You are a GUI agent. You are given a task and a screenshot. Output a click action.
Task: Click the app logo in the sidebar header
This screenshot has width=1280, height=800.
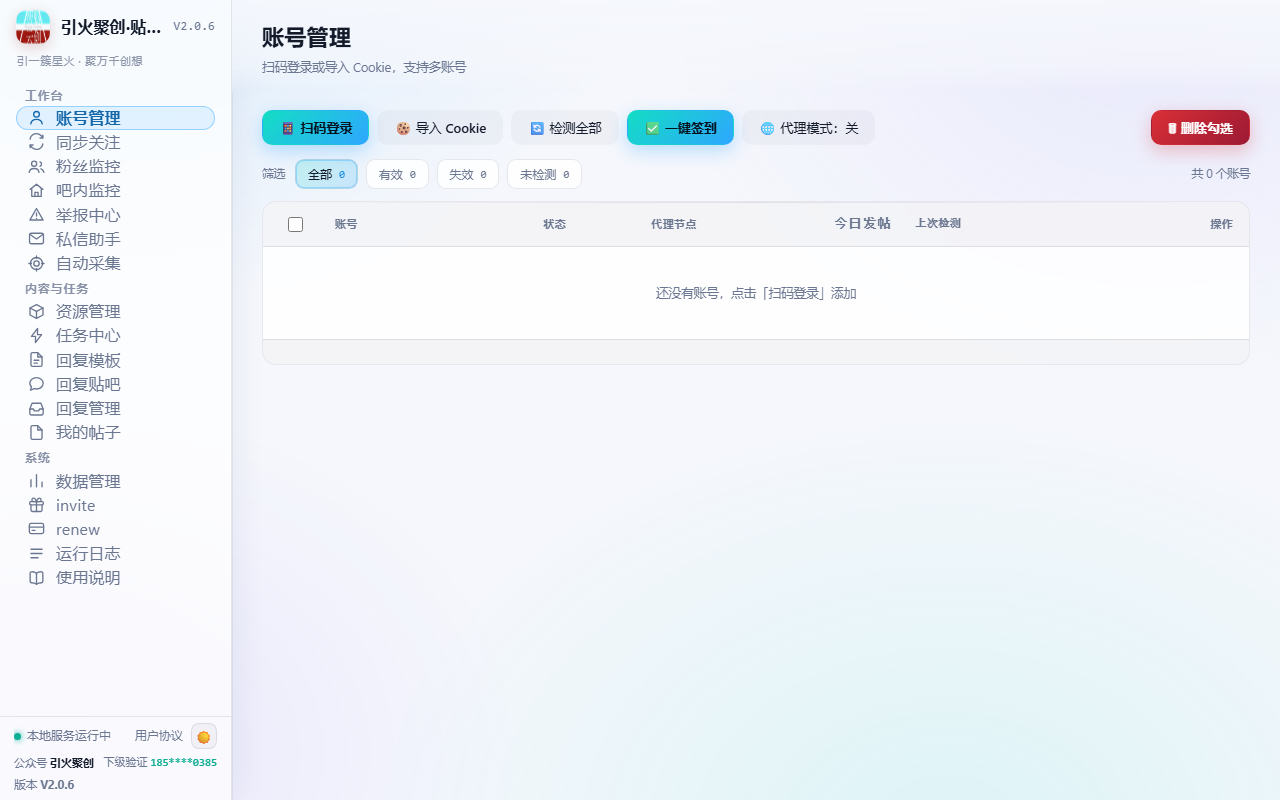(33, 27)
